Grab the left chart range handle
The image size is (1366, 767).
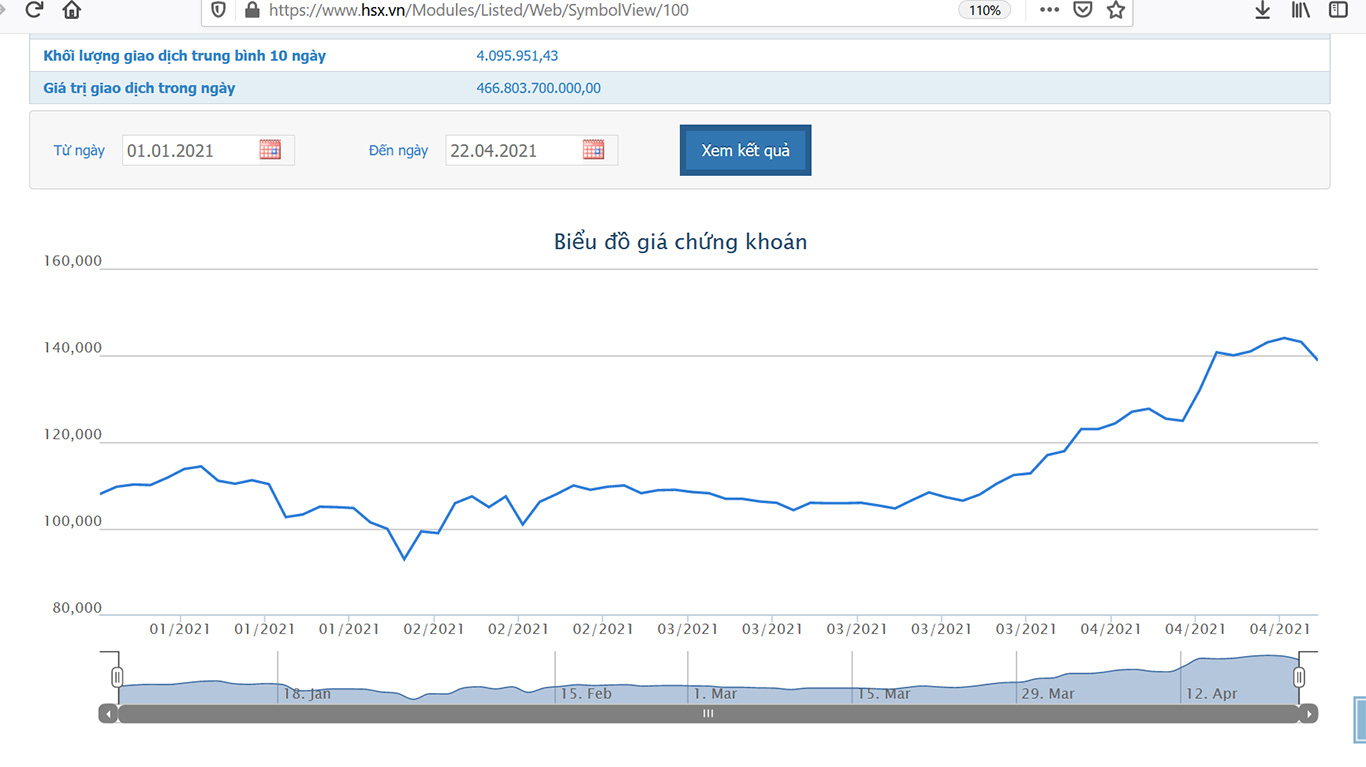117,677
